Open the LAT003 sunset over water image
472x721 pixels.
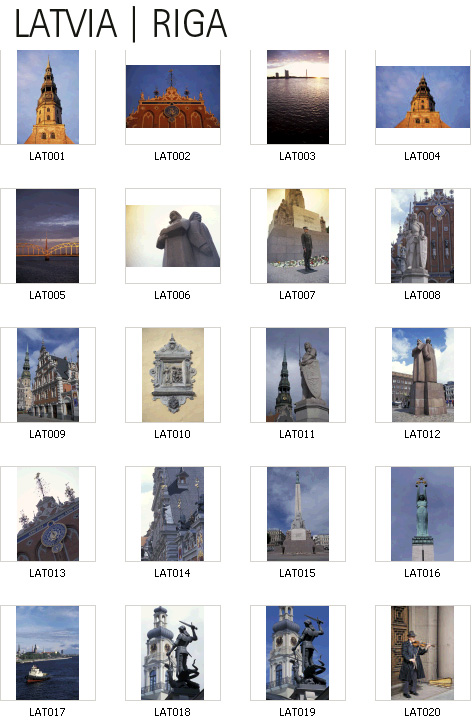pos(298,97)
